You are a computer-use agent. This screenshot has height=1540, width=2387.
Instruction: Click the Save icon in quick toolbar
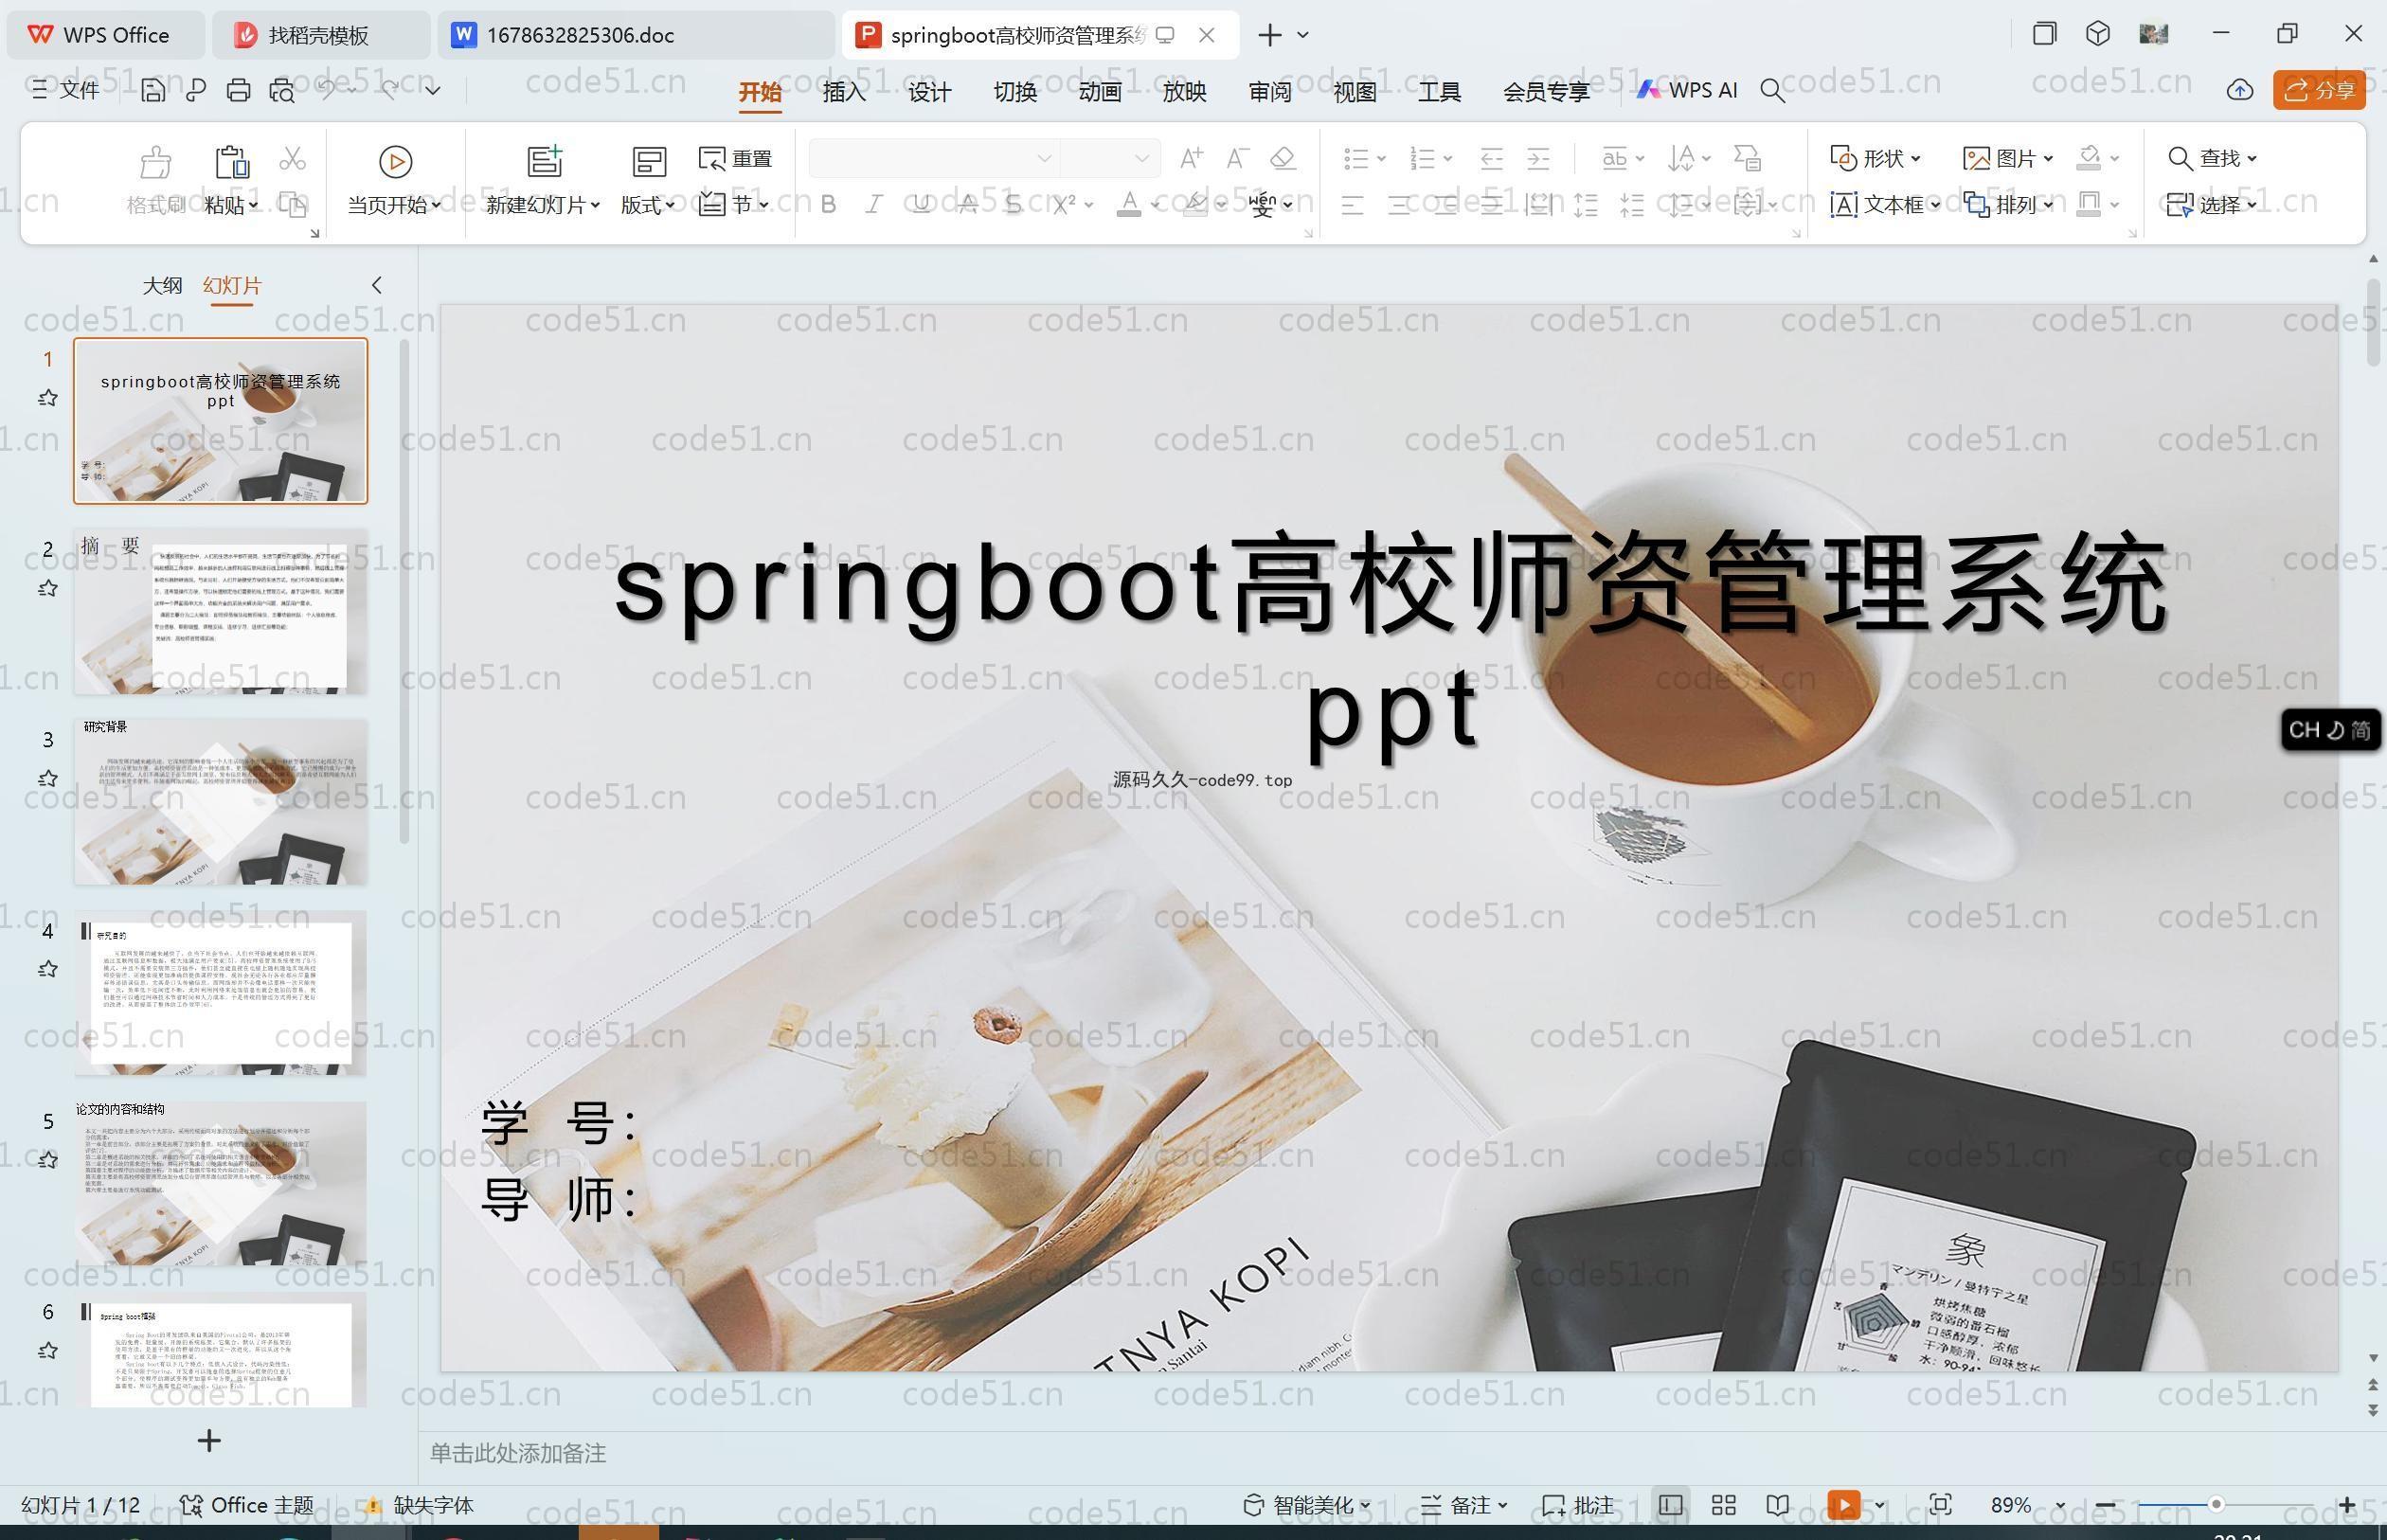point(153,90)
